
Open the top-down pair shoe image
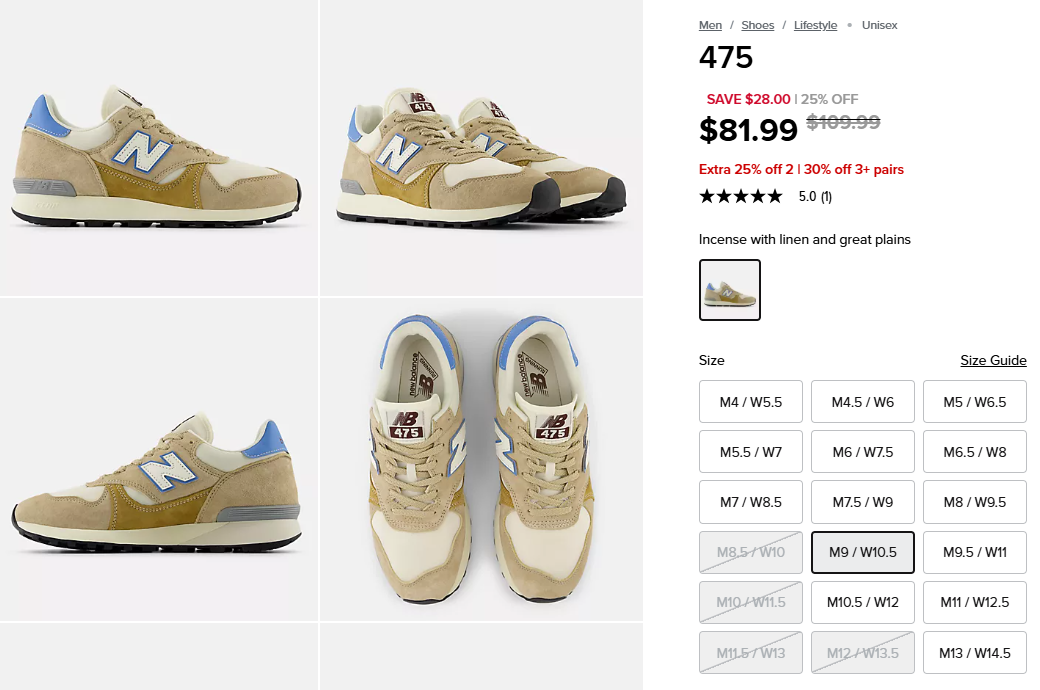pos(481,459)
